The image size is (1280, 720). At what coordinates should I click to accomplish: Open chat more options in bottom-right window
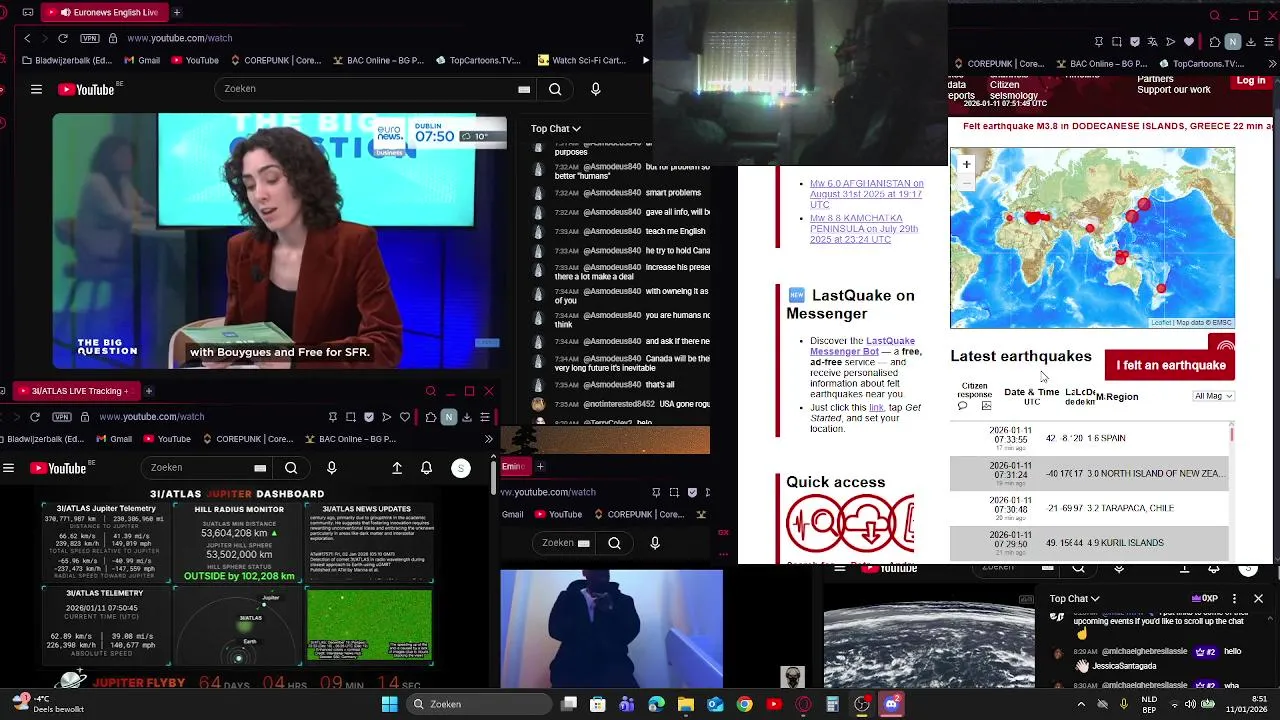click(1234, 599)
